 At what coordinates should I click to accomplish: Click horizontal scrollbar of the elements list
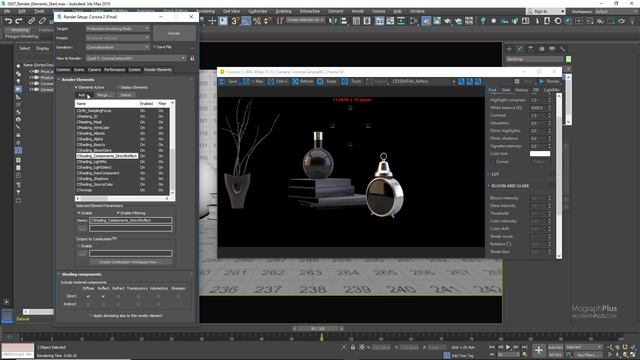click(x=122, y=198)
